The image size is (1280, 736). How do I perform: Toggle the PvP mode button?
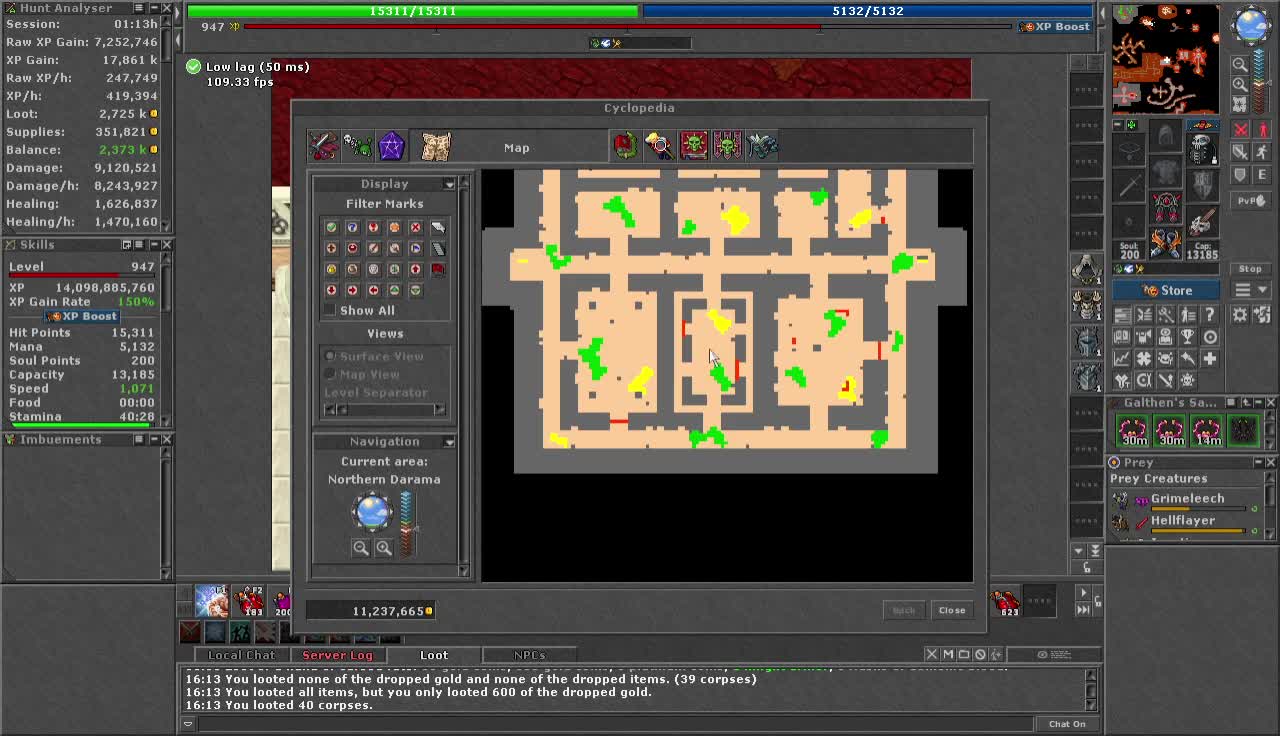pyautogui.click(x=1250, y=201)
